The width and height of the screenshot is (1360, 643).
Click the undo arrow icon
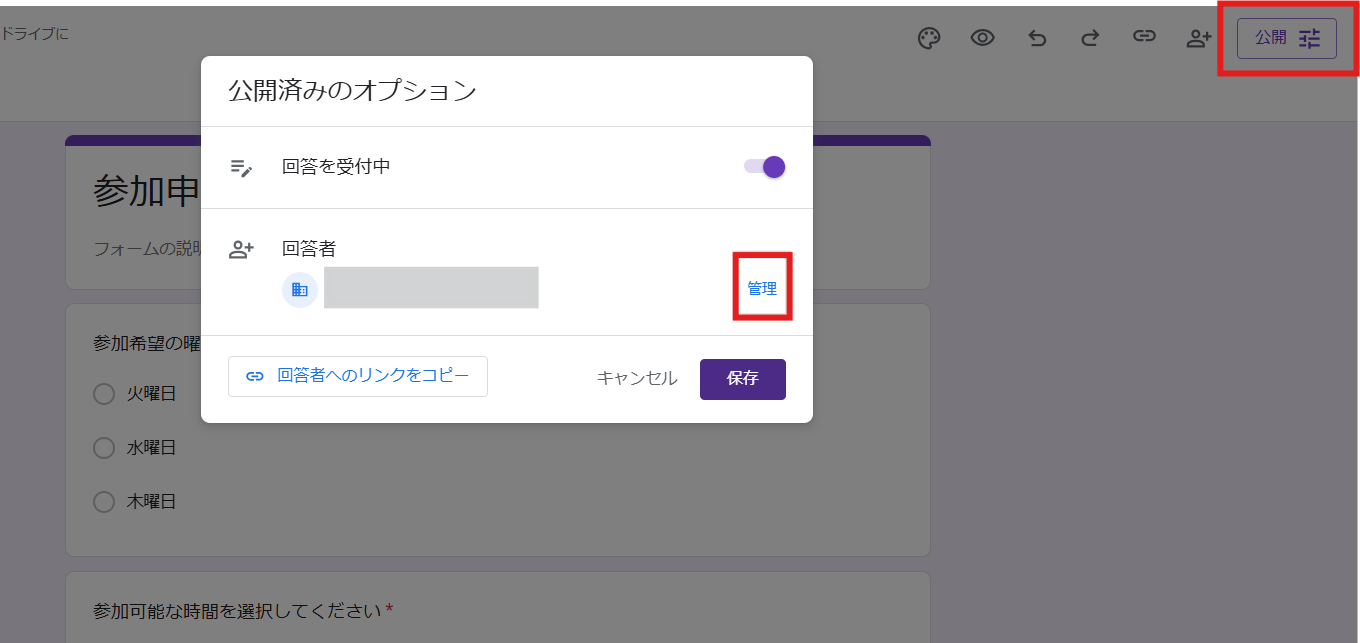[x=1037, y=38]
